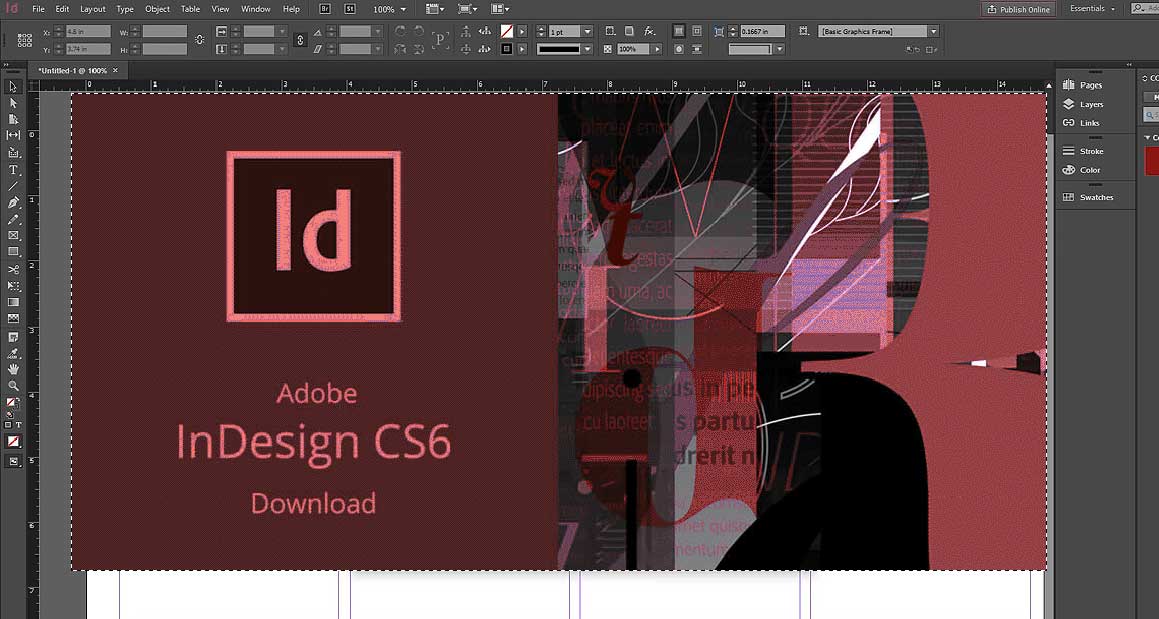Open Adobe Stock with St icon
1159x619 pixels.
[348, 9]
